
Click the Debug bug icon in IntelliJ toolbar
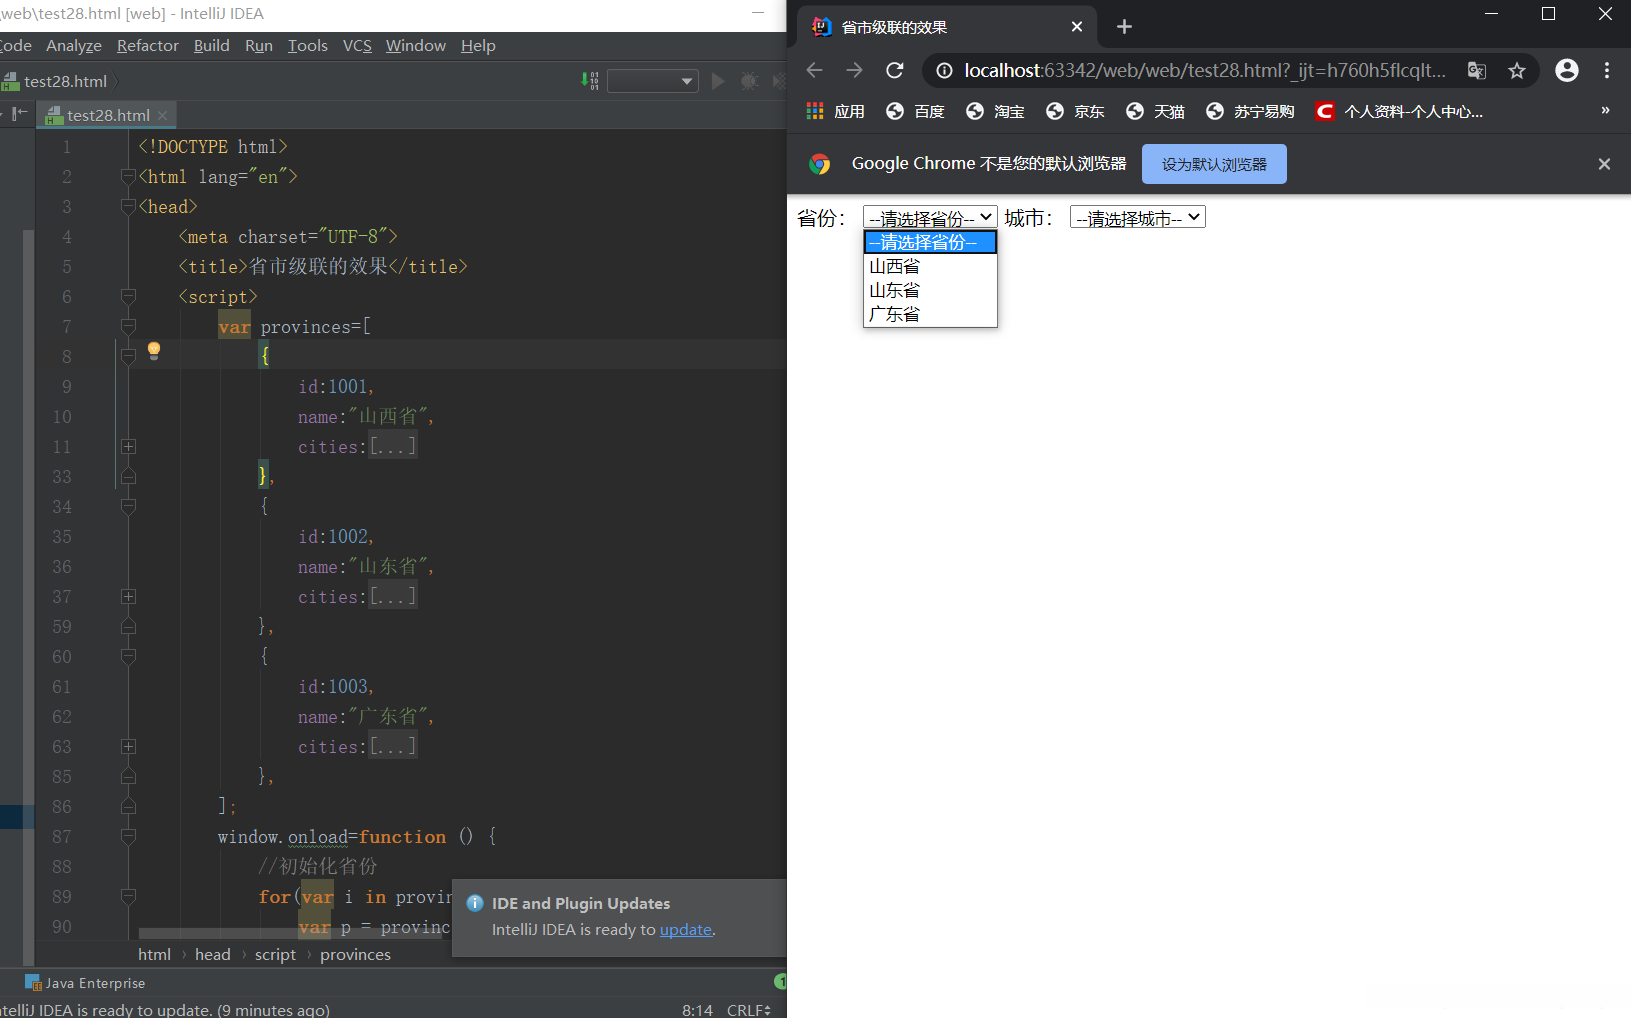click(749, 81)
